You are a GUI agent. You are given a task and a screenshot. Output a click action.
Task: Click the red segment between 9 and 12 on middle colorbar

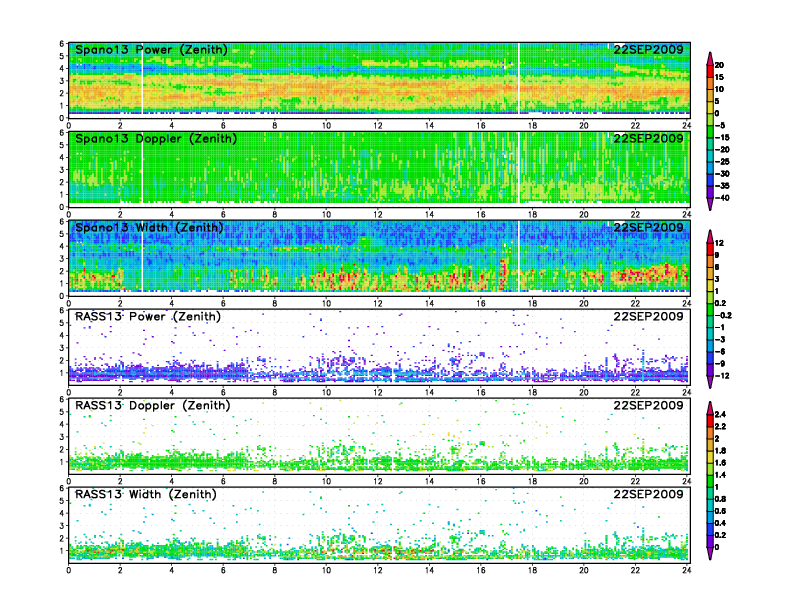coord(710,249)
